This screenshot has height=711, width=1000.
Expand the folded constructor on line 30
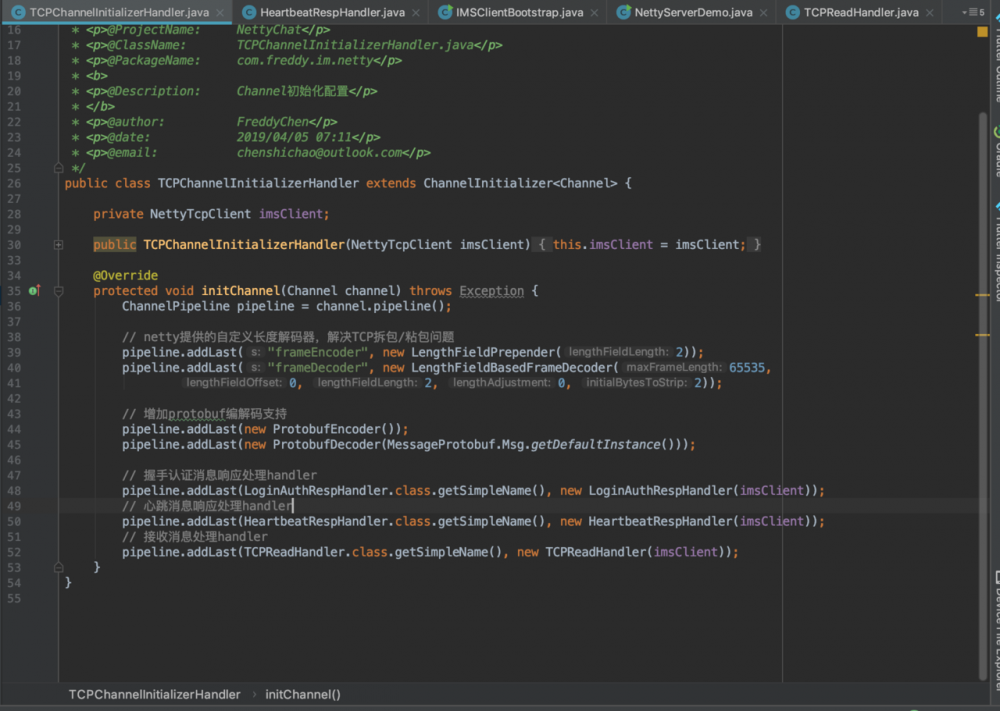tap(59, 245)
